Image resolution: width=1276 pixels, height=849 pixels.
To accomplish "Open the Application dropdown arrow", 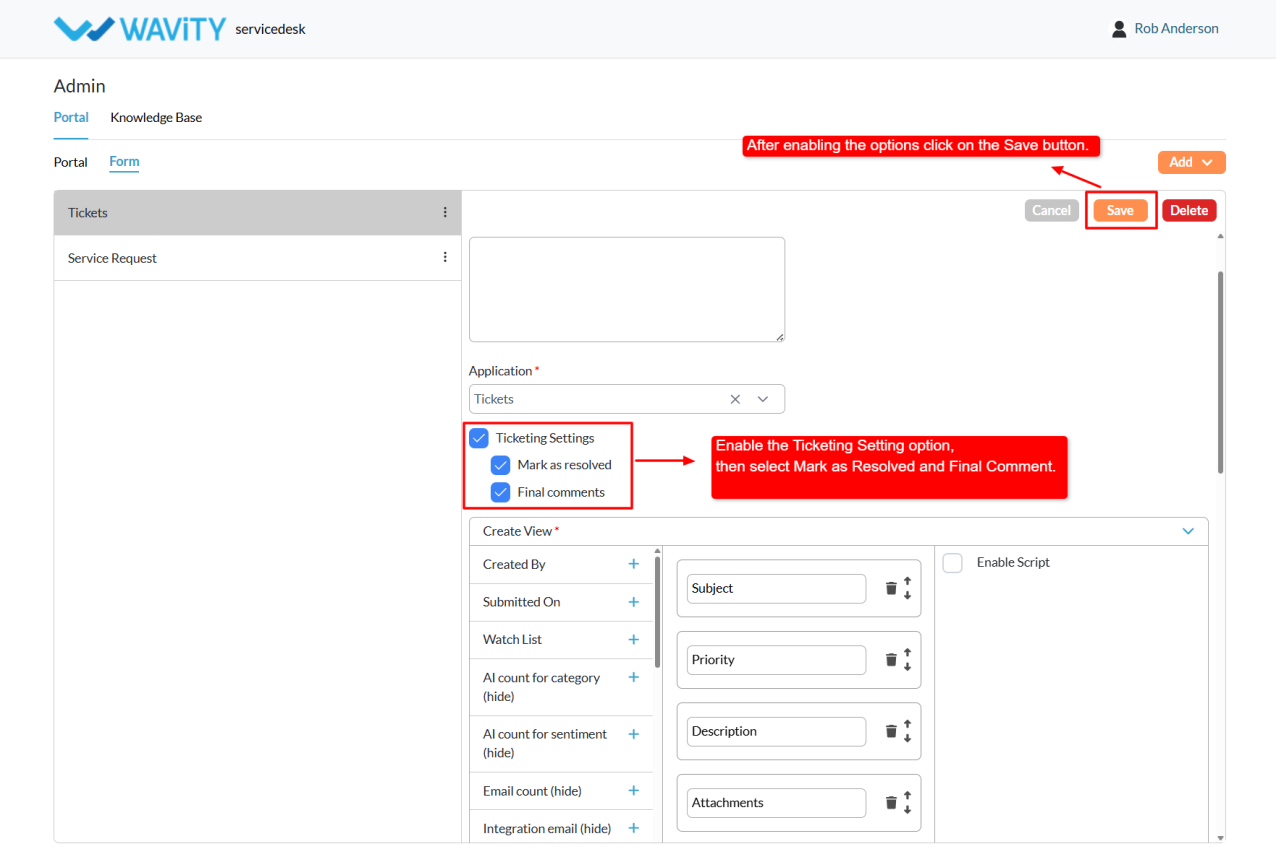I will tap(763, 399).
